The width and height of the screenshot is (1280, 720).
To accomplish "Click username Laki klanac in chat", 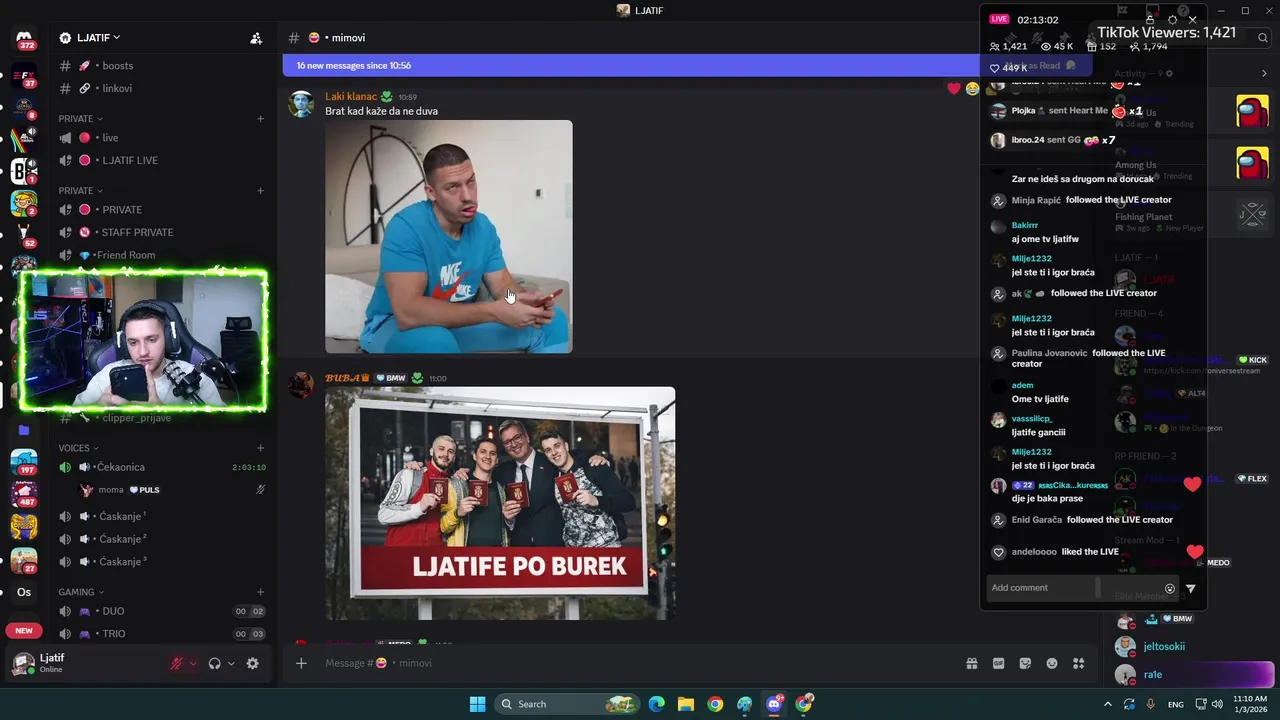I will pos(351,97).
